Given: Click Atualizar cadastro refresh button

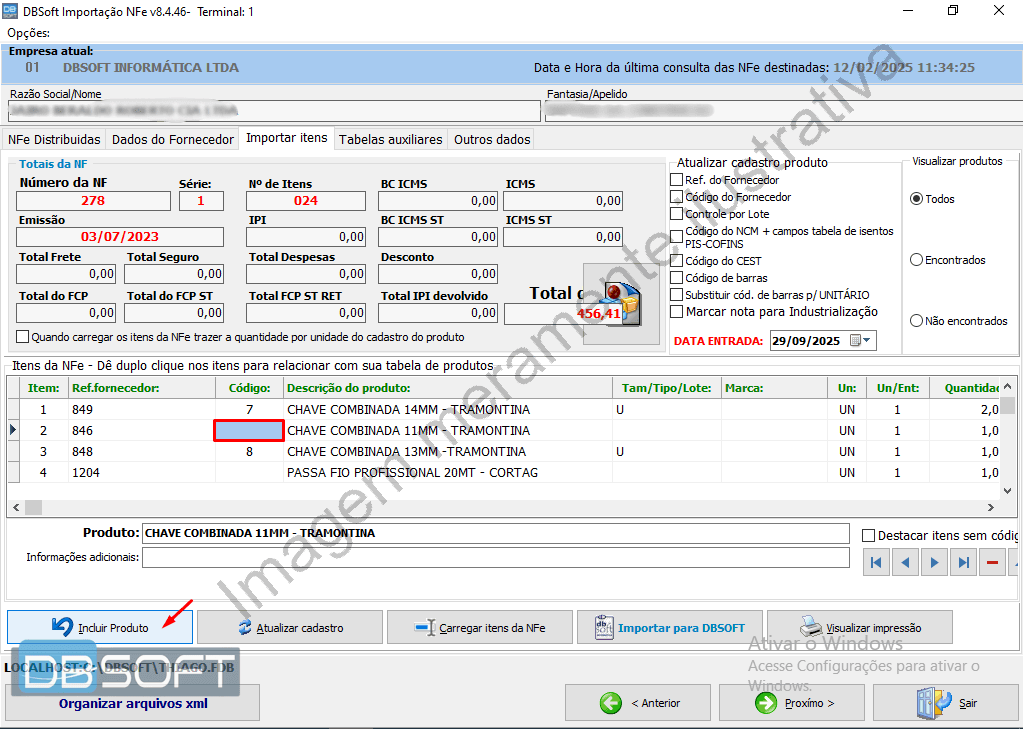Looking at the screenshot, I should pyautogui.click(x=290, y=627).
